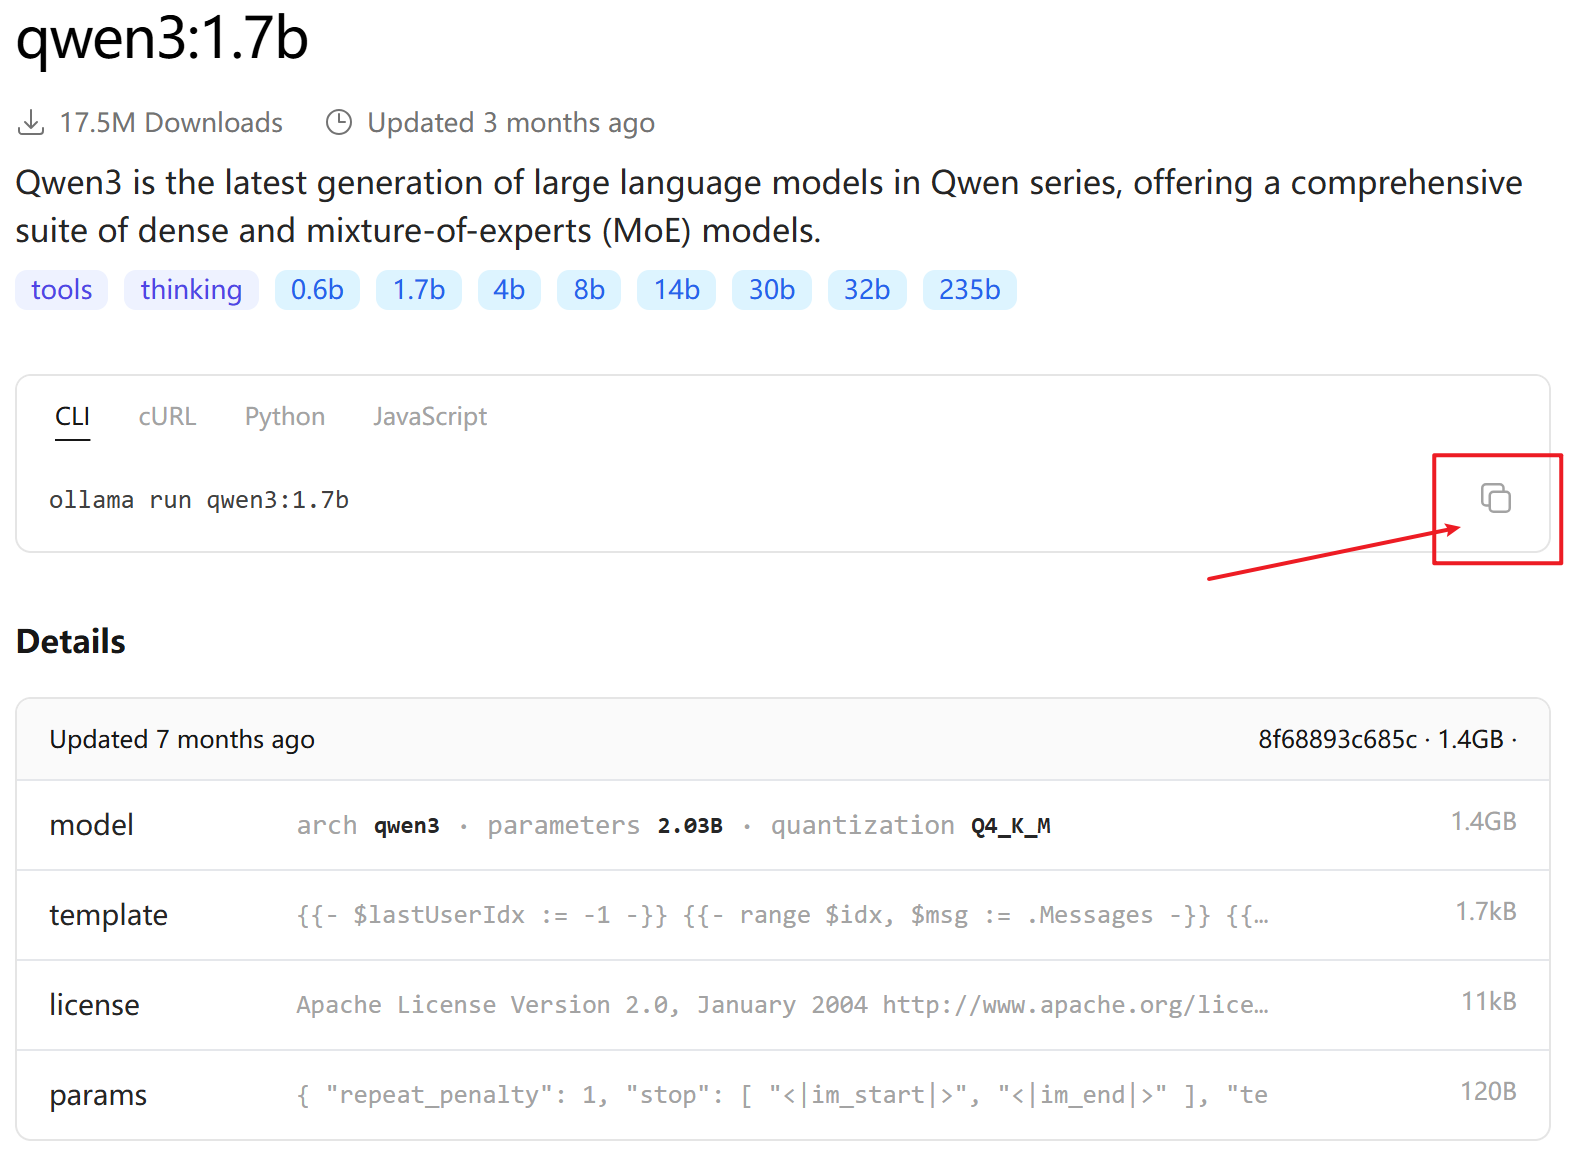Screen dimensions: 1576x1162
Task: Click the tools tag
Action: (x=61, y=290)
